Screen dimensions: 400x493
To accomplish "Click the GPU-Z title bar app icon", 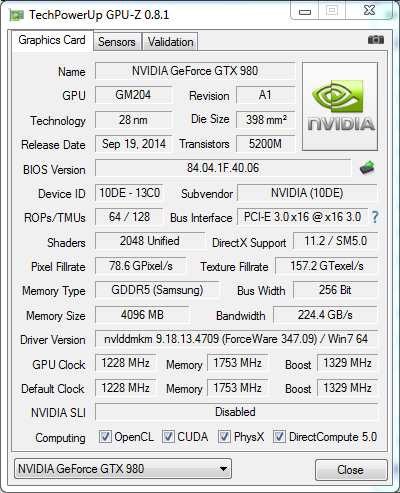I will (16, 15).
